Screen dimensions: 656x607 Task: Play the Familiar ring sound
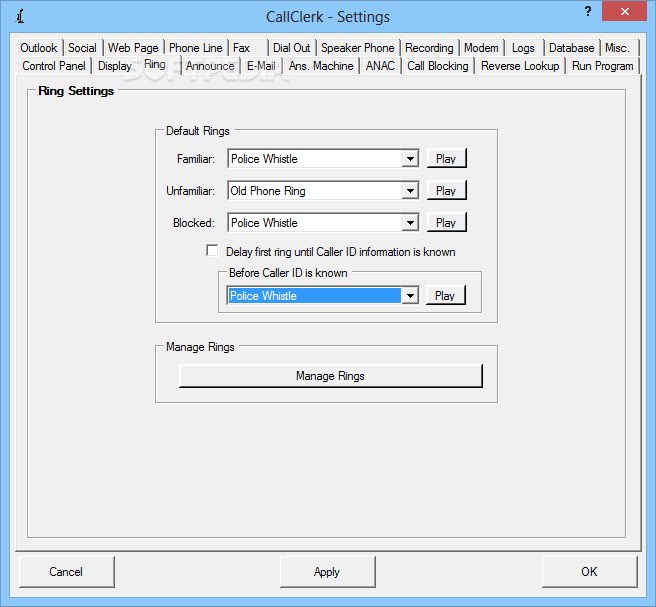click(x=446, y=159)
